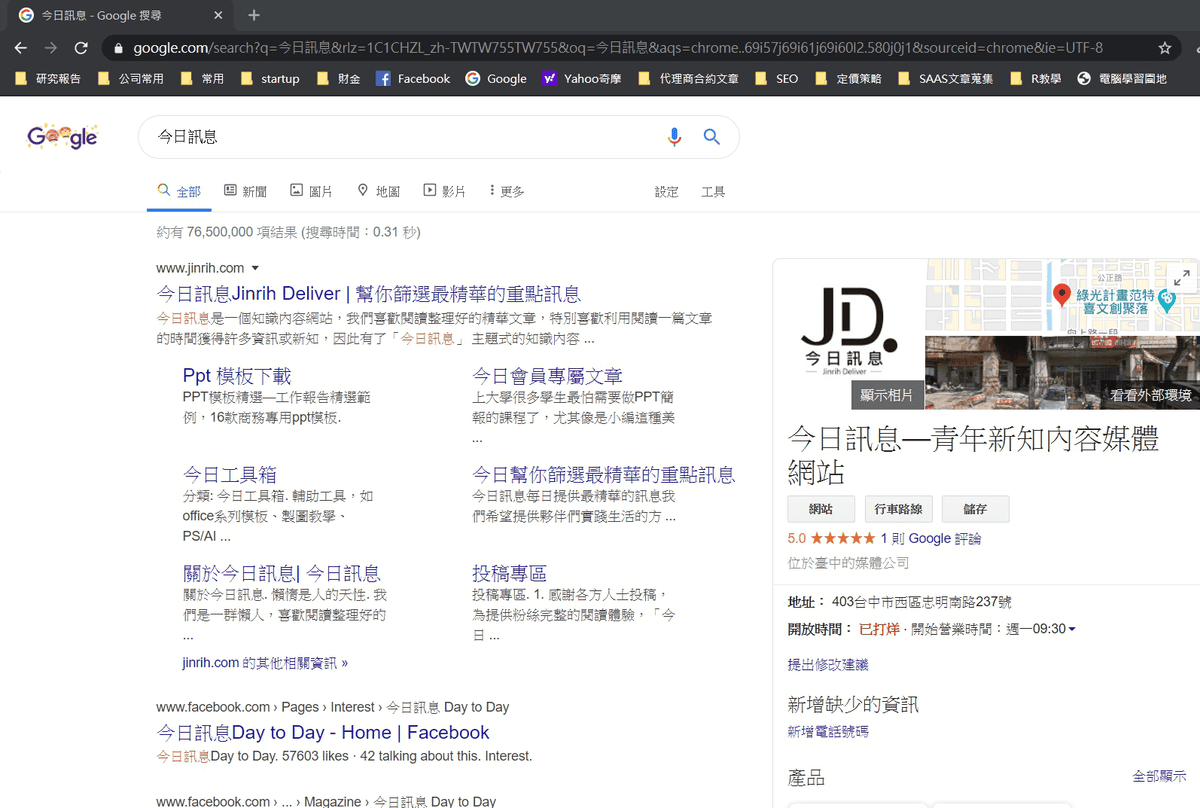This screenshot has height=808, width=1200.
Task: Click the browser back arrow
Action: coord(21,48)
